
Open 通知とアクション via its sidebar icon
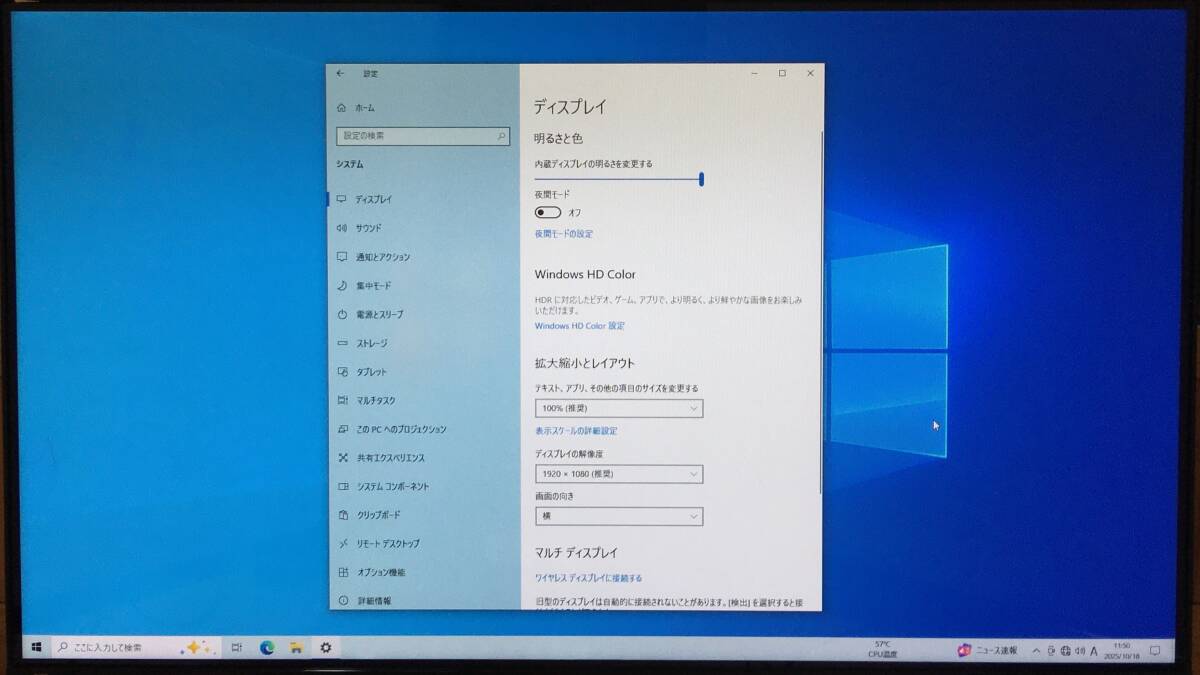click(342, 257)
